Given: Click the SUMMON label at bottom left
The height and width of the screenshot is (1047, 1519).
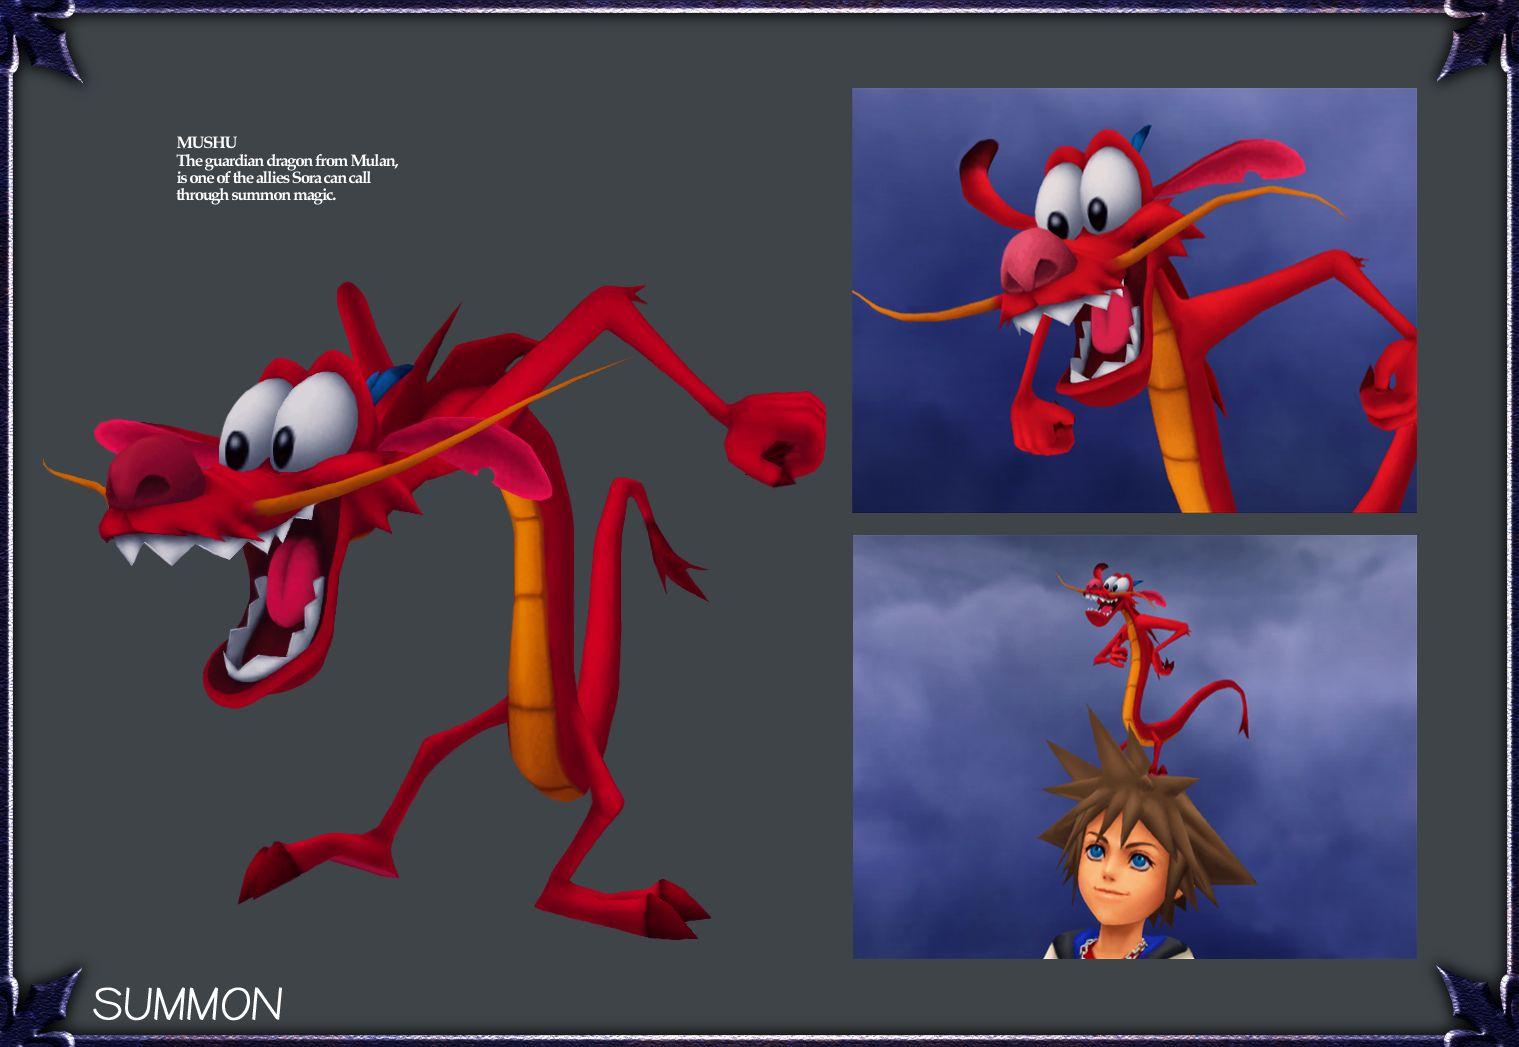Looking at the screenshot, I should point(187,1004).
